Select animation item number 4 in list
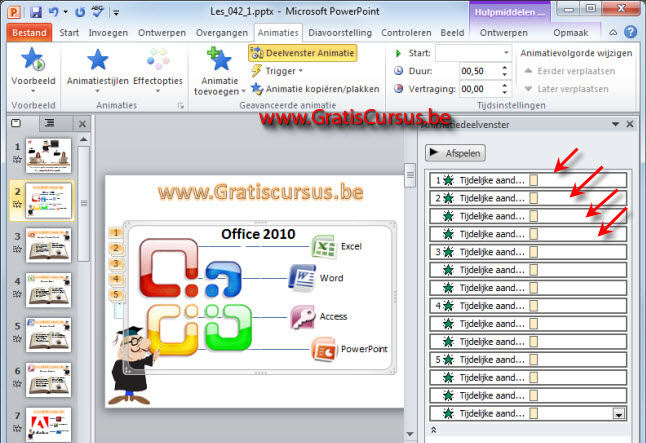646x443 pixels. pyautogui.click(x=528, y=306)
